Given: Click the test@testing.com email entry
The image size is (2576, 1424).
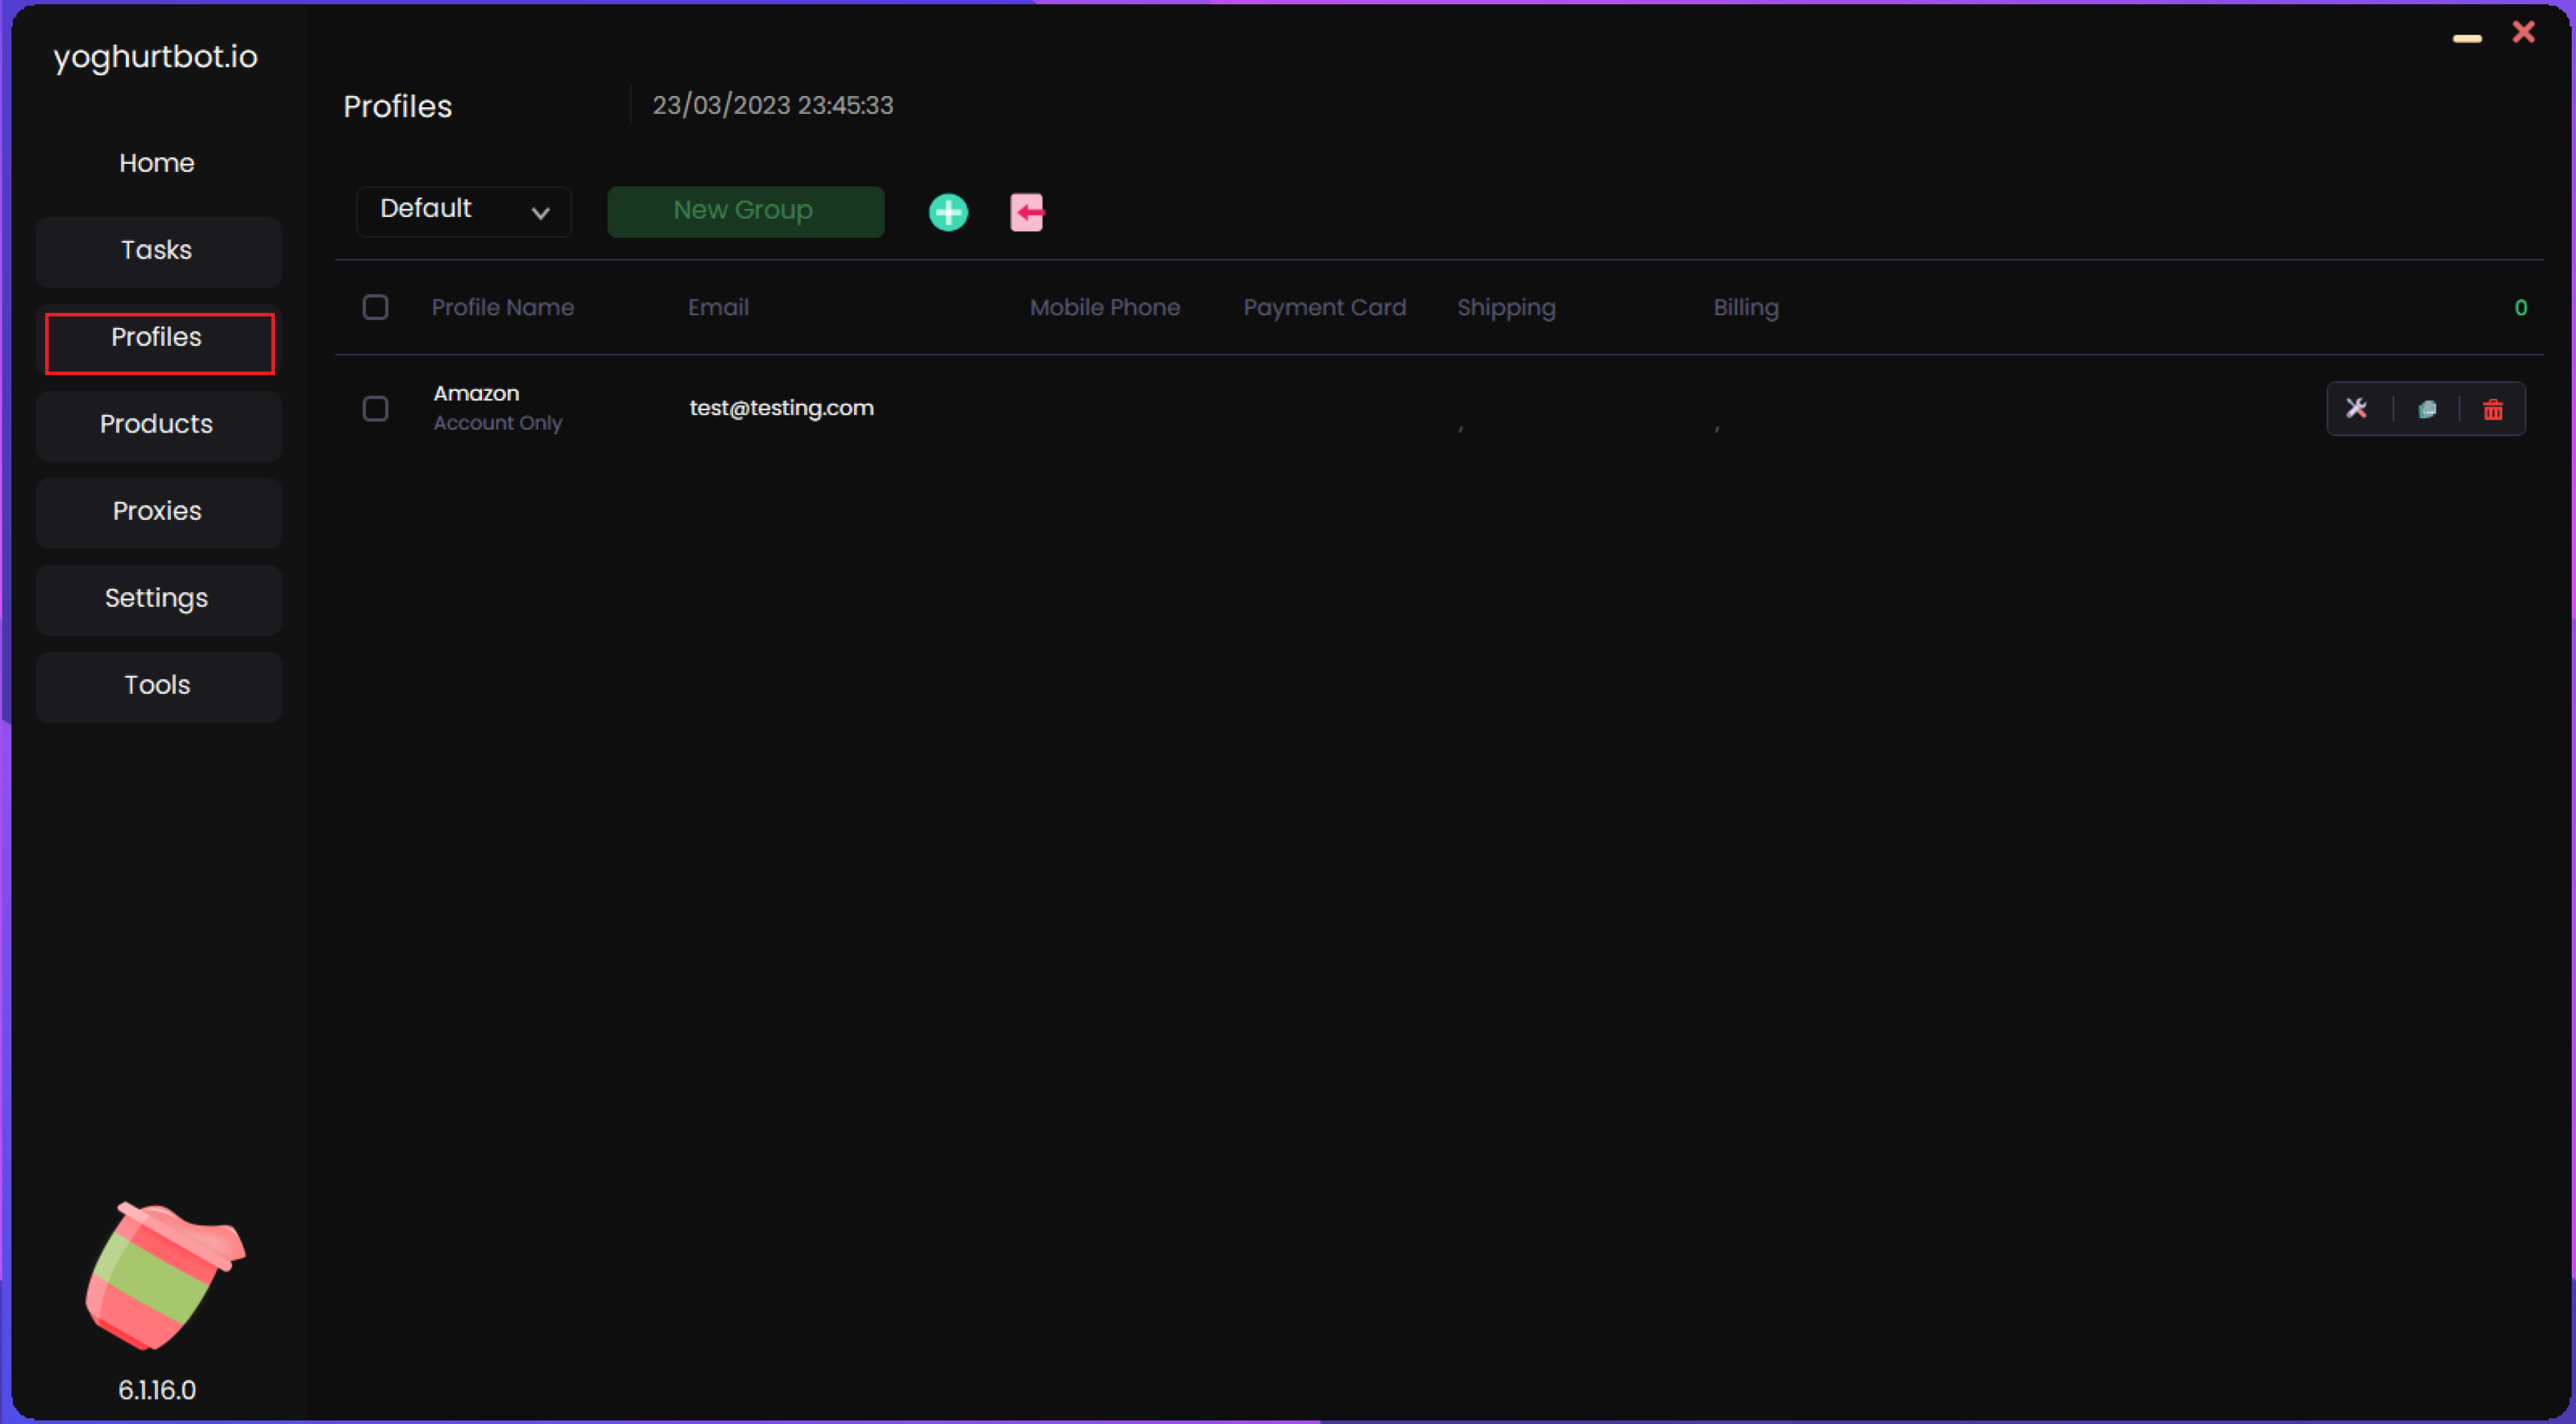Looking at the screenshot, I should click(x=781, y=408).
